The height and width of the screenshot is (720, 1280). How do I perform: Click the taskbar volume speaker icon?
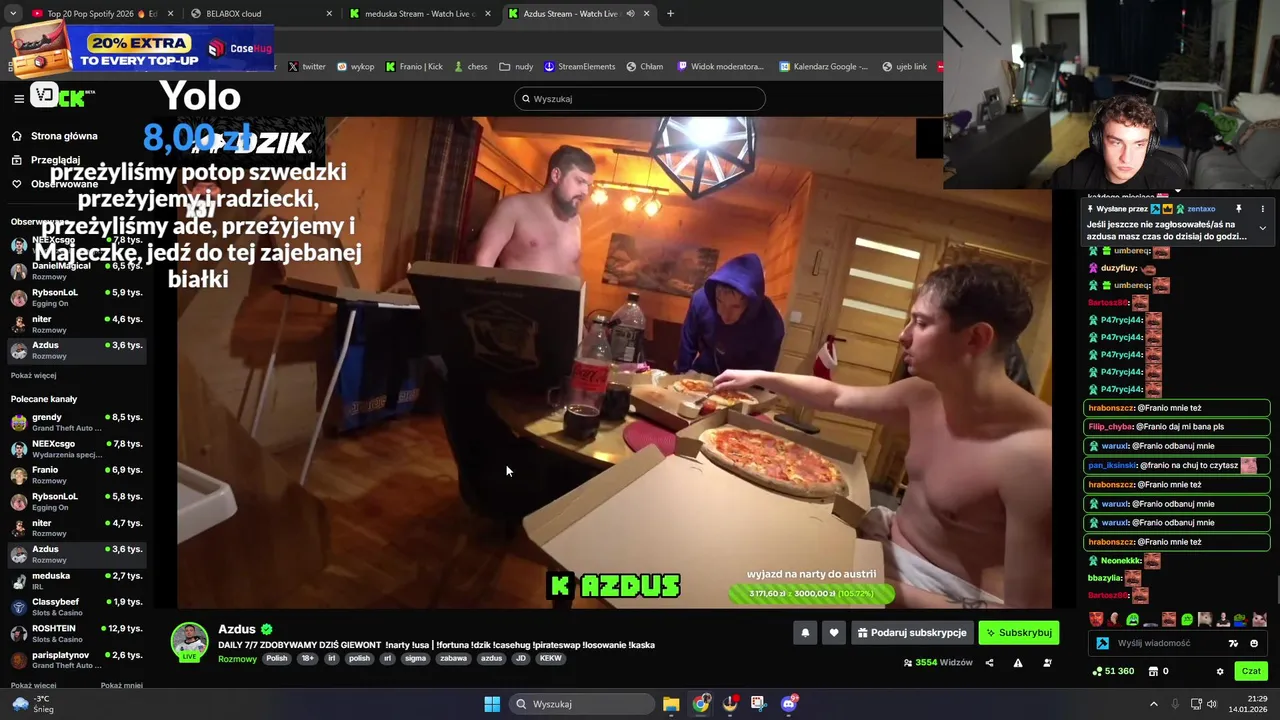click(x=1212, y=704)
